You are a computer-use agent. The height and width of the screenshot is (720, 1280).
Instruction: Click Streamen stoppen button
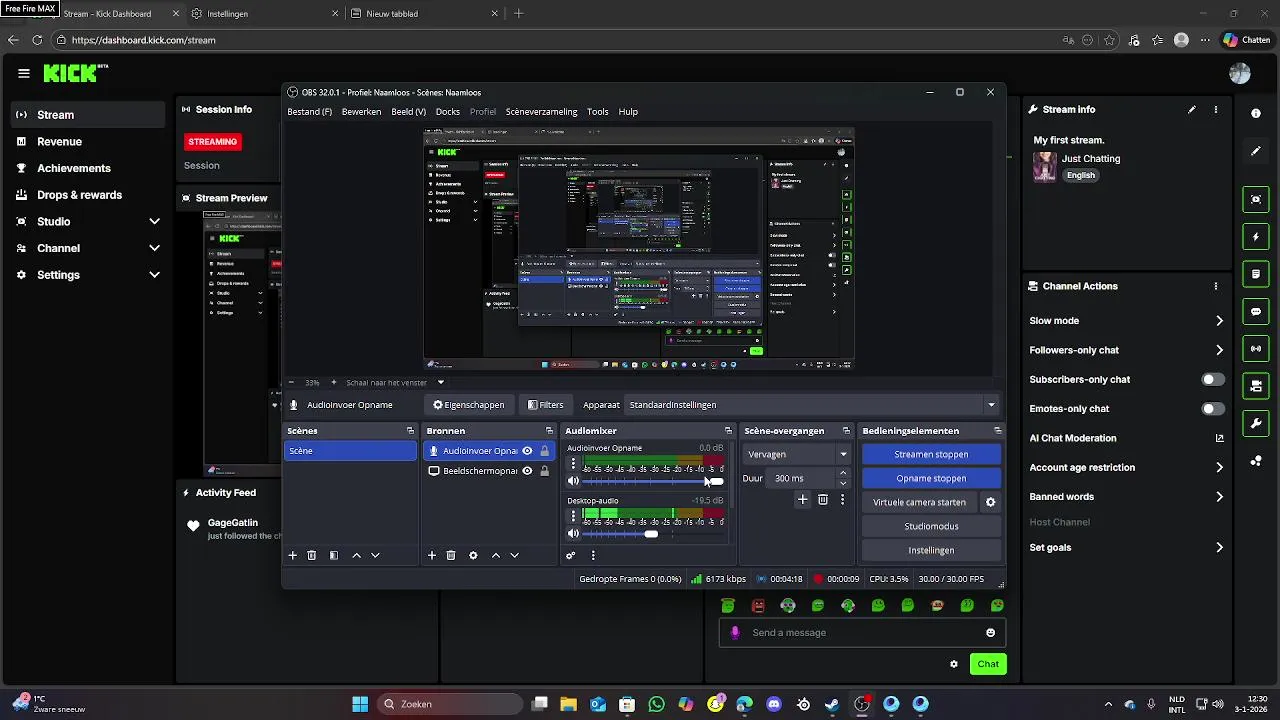[x=931, y=454]
